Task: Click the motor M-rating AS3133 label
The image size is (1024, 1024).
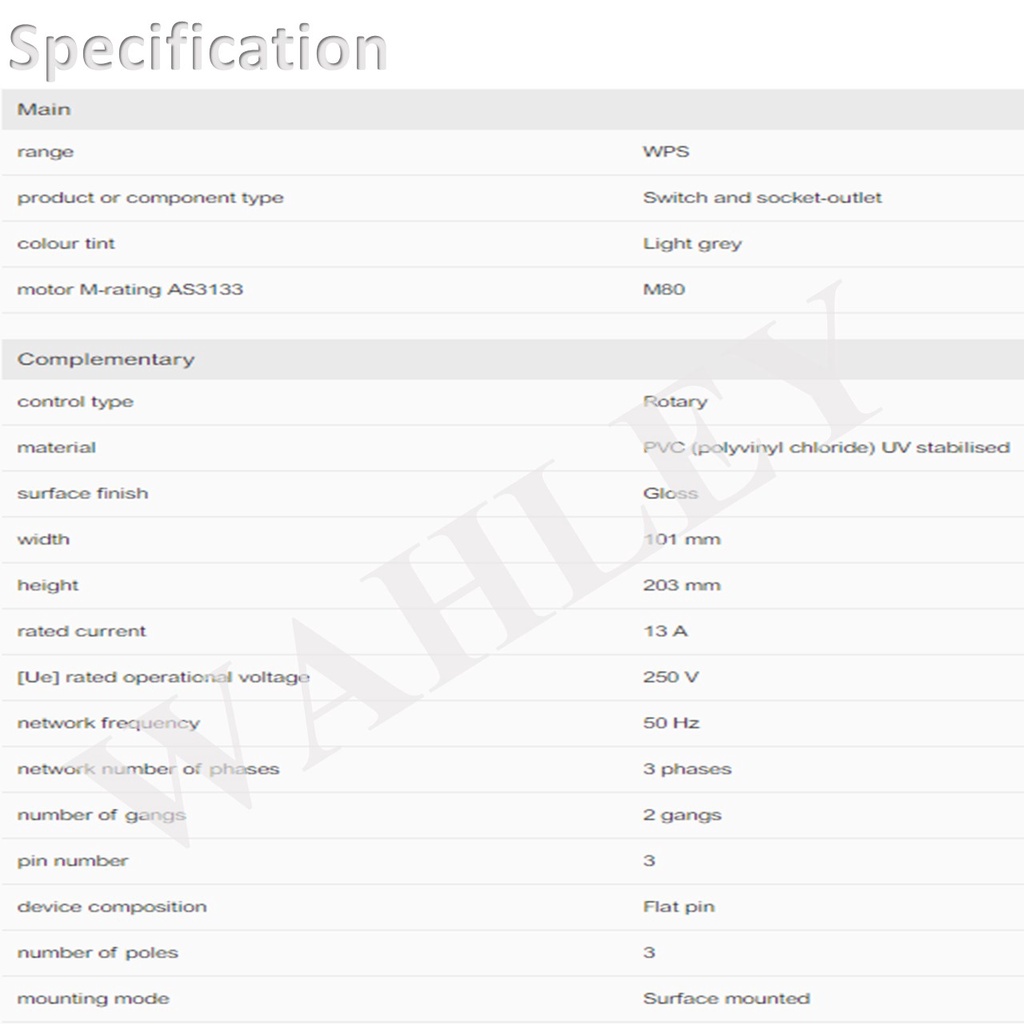Action: (130, 290)
